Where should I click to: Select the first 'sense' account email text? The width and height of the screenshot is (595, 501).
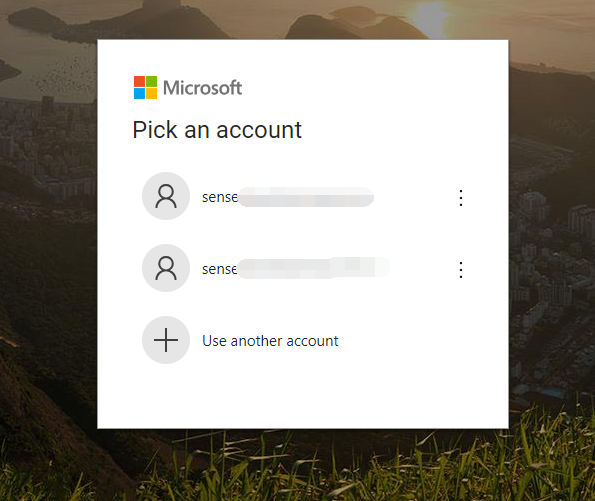(x=288, y=197)
